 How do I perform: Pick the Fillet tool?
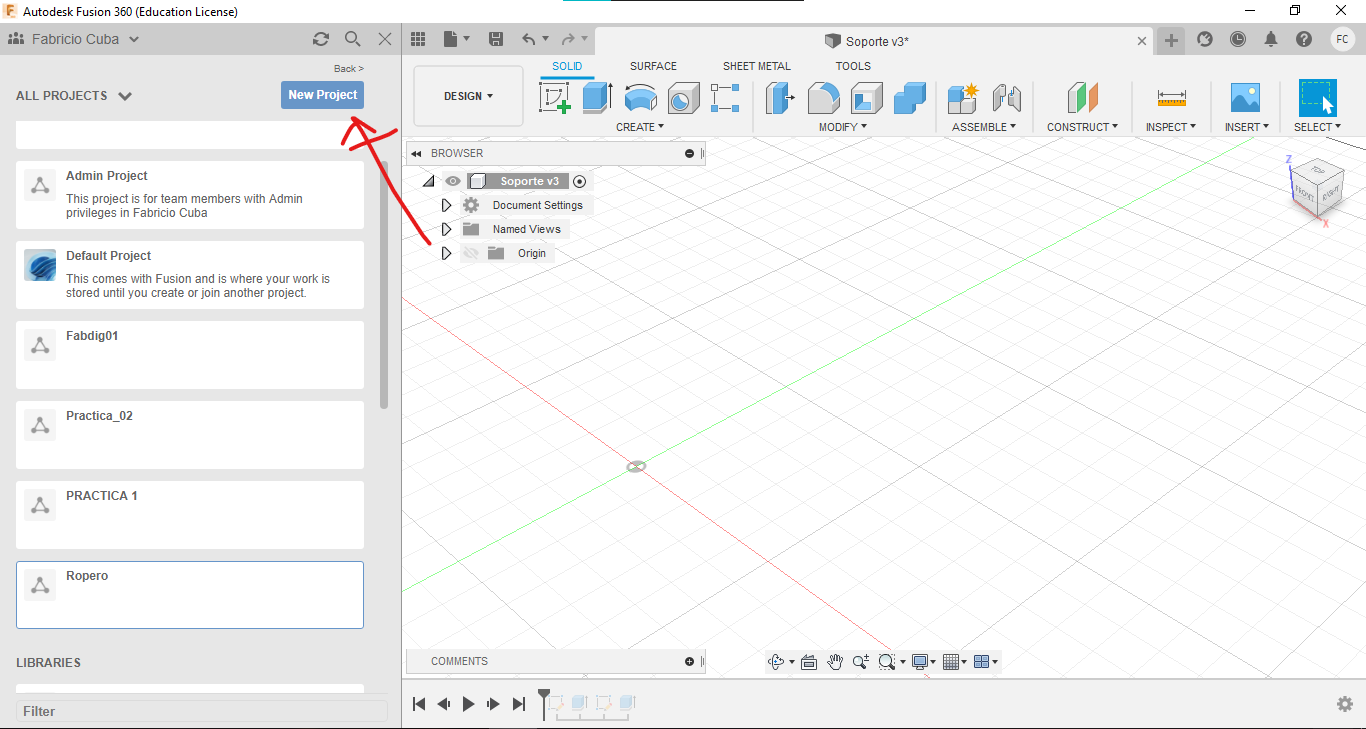pos(823,98)
